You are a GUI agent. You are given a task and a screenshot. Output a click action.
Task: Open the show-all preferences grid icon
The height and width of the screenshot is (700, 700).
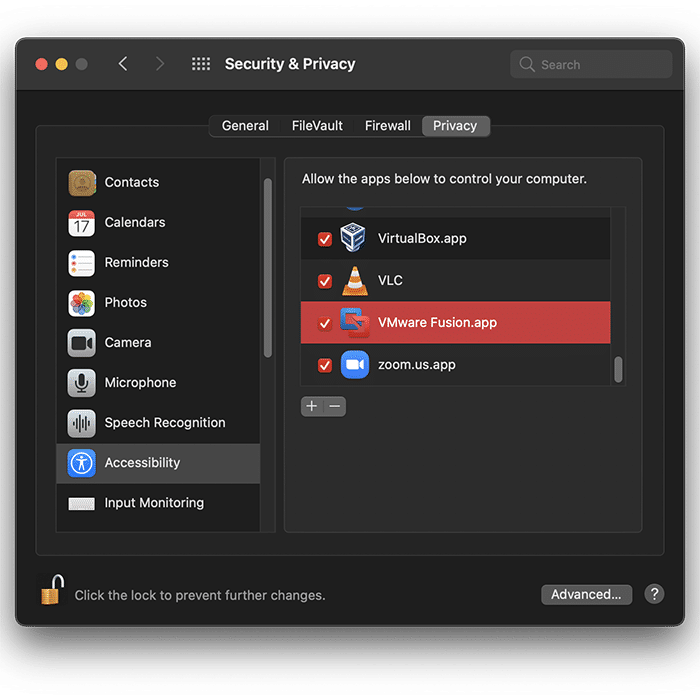(x=201, y=64)
